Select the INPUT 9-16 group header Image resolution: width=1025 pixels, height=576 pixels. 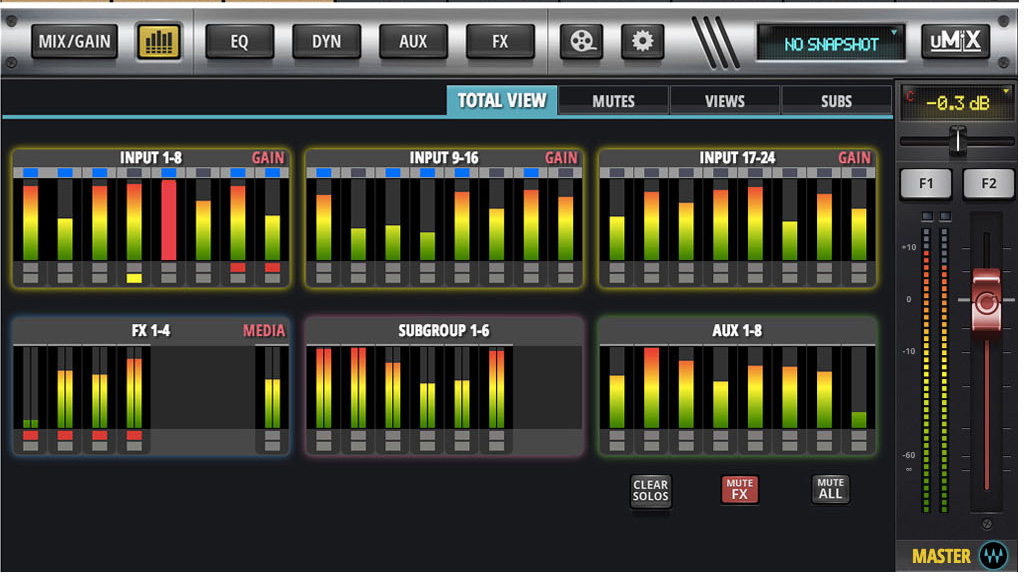[x=444, y=158]
